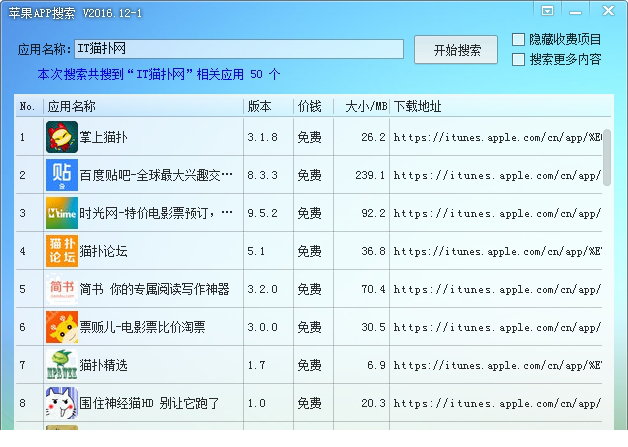628x447 pixels.
Task: Select 围住神经猫HD 别让它跑了 name
Action: coord(149,403)
